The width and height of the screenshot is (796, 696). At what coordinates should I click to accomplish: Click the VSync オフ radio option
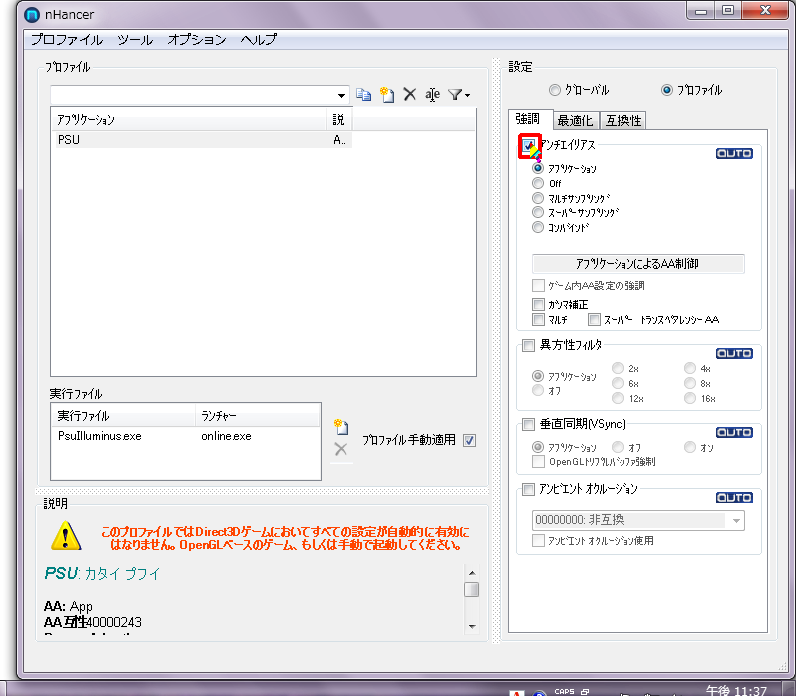(618, 447)
